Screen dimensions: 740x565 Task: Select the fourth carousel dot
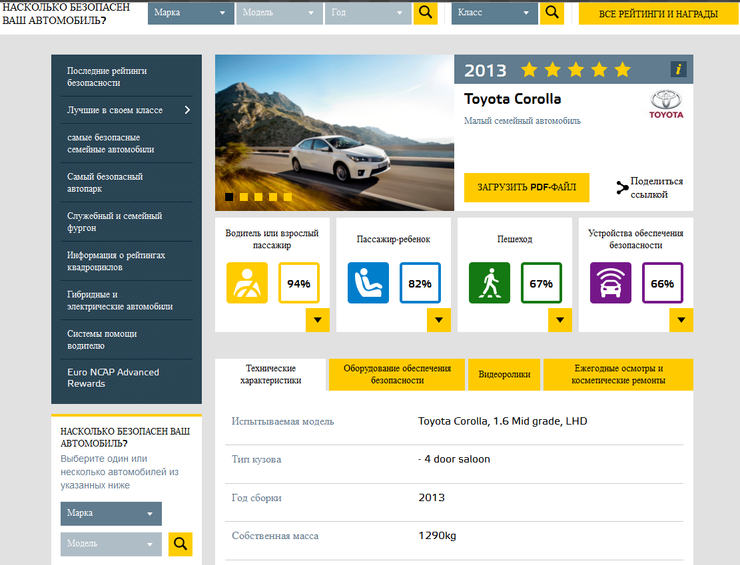point(273,197)
